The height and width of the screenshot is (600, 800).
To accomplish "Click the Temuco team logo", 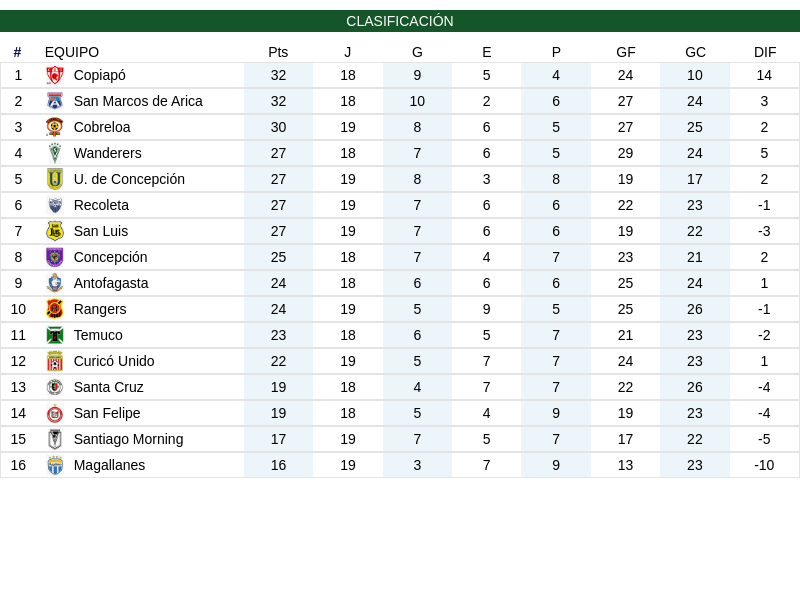I will click(x=55, y=335).
